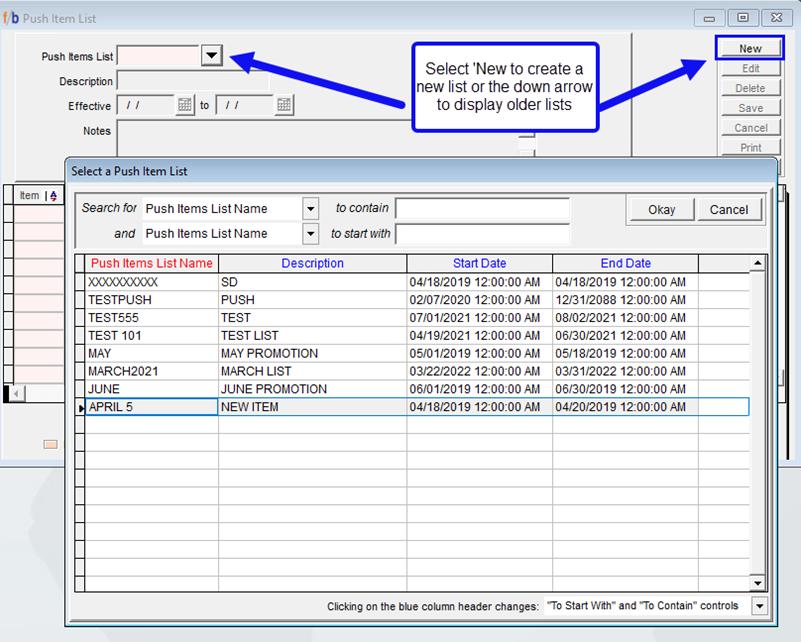Select the TESTPUSH list row
The width and height of the screenshot is (801, 642).
pyautogui.click(x=150, y=300)
